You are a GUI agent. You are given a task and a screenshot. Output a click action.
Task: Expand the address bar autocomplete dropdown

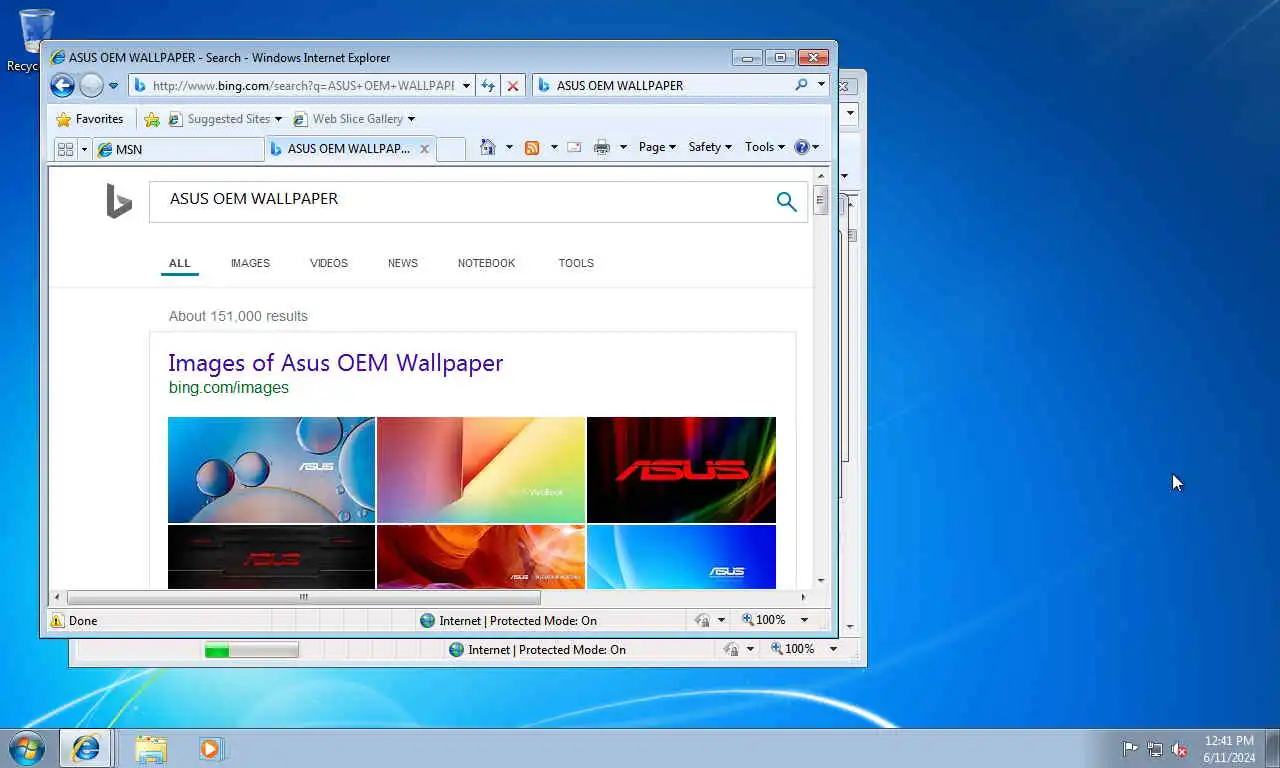tap(466, 86)
